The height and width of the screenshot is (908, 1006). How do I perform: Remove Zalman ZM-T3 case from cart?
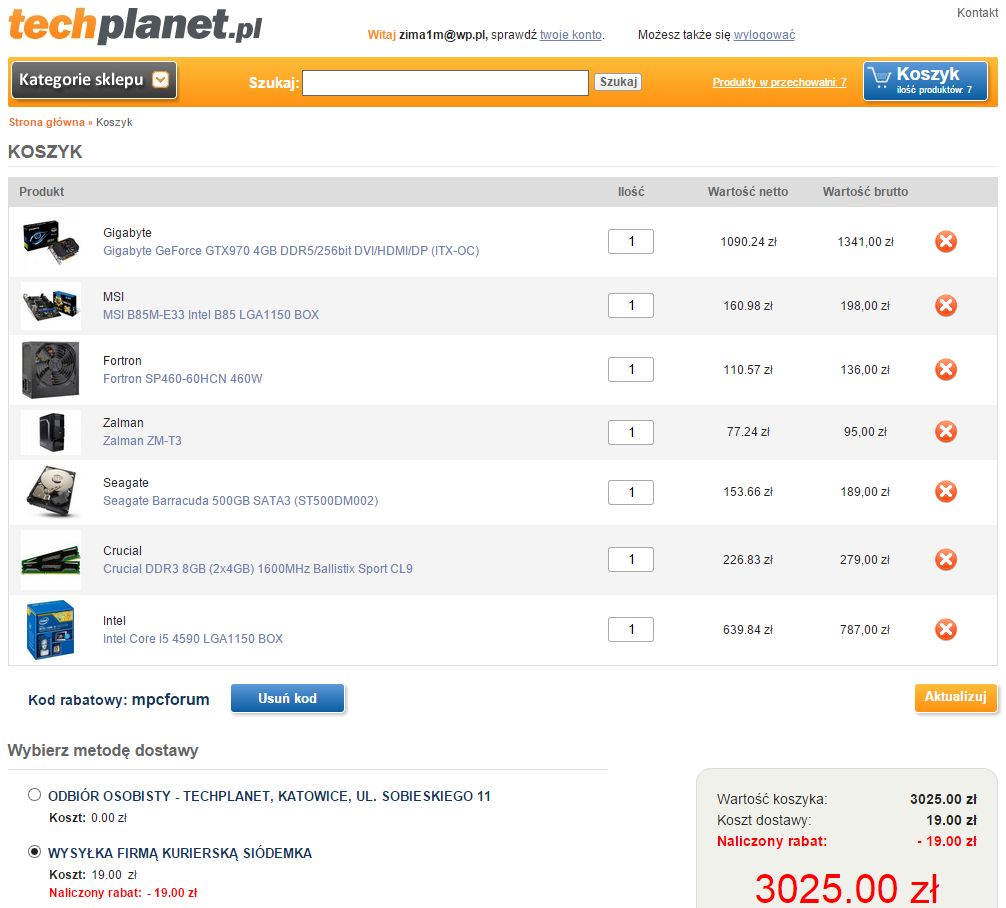tap(945, 432)
